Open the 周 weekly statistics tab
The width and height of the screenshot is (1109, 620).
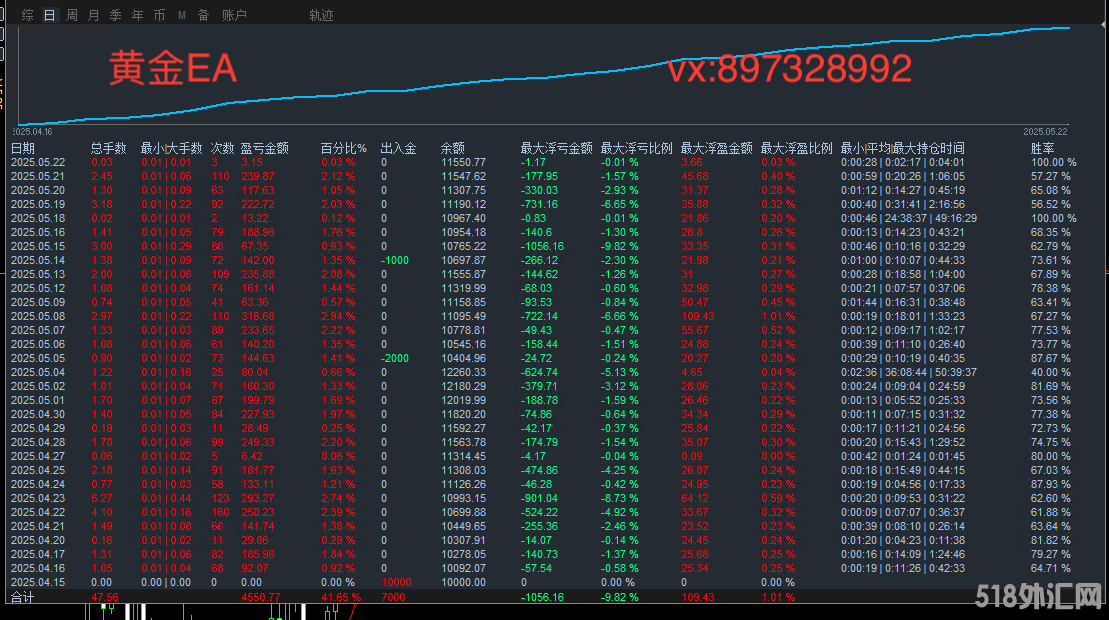[72, 15]
